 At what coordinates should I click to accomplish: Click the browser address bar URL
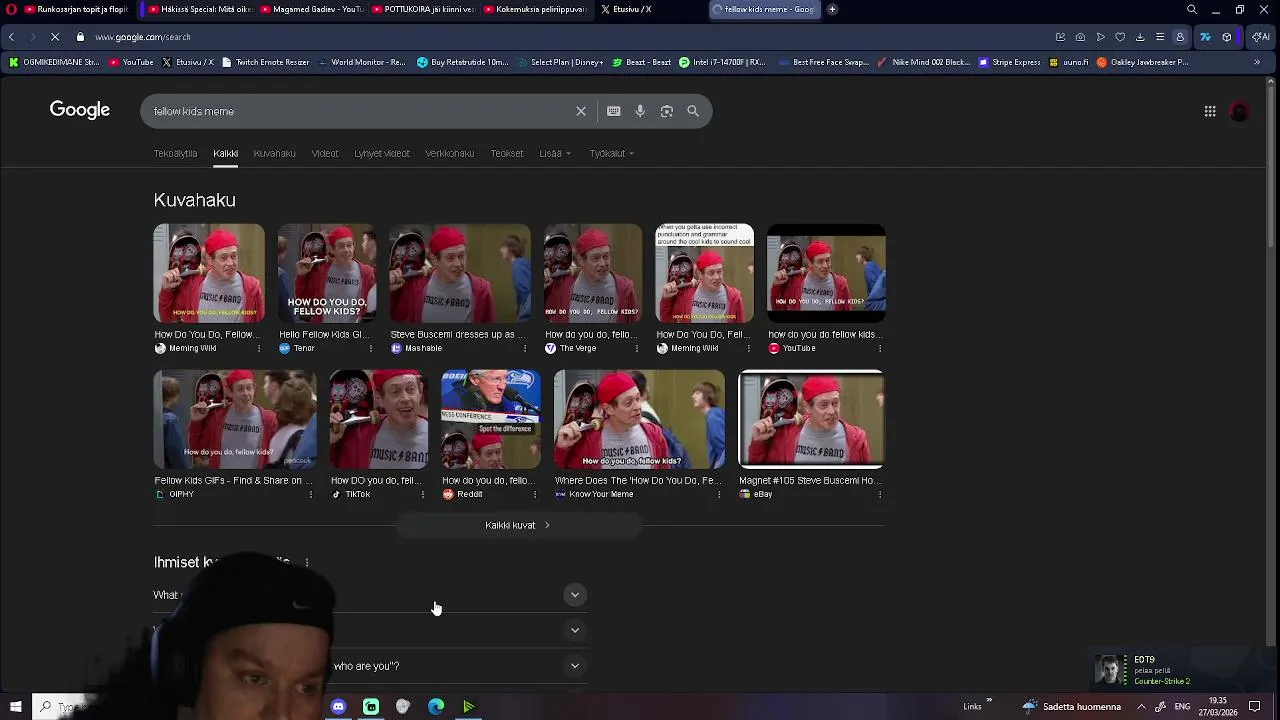pyautogui.click(x=143, y=37)
